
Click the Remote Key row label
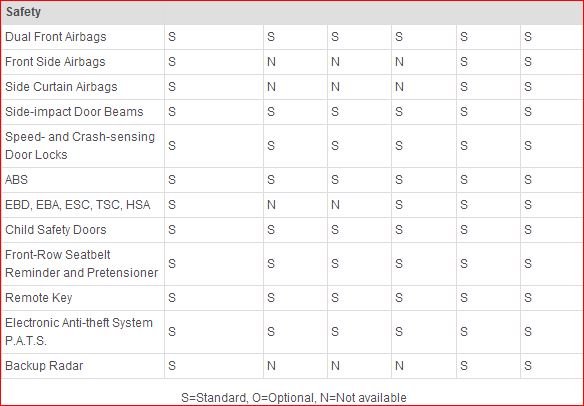point(39,298)
